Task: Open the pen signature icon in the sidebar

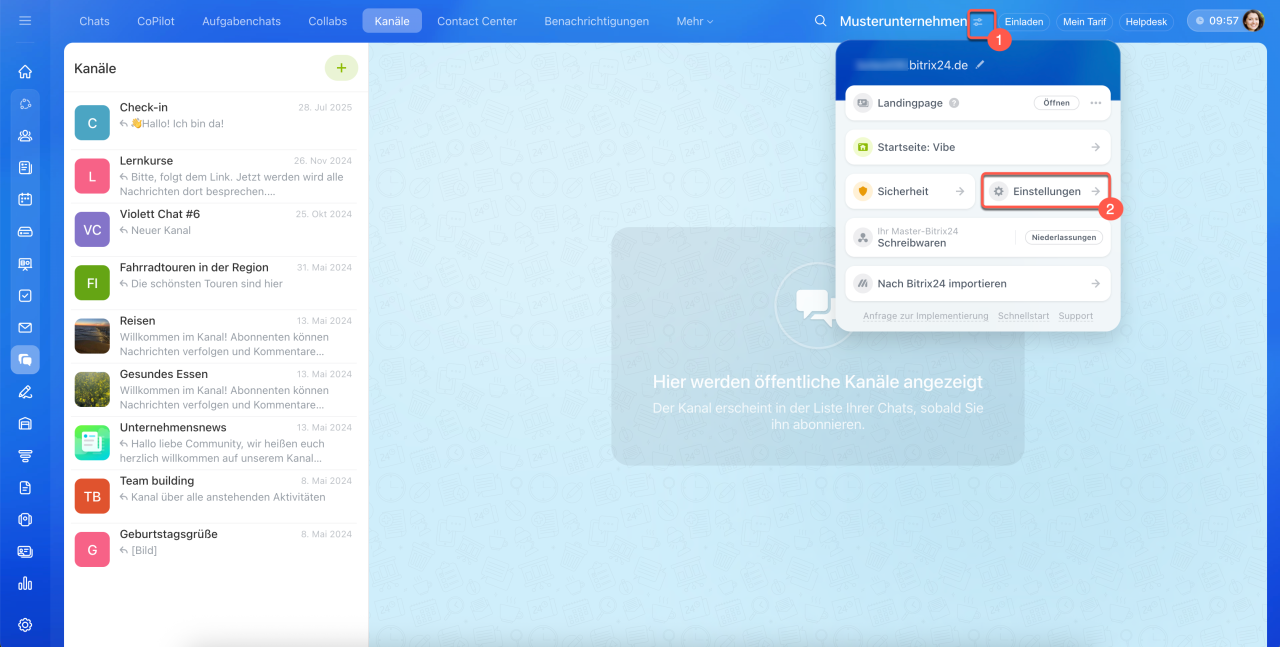Action: point(25,391)
